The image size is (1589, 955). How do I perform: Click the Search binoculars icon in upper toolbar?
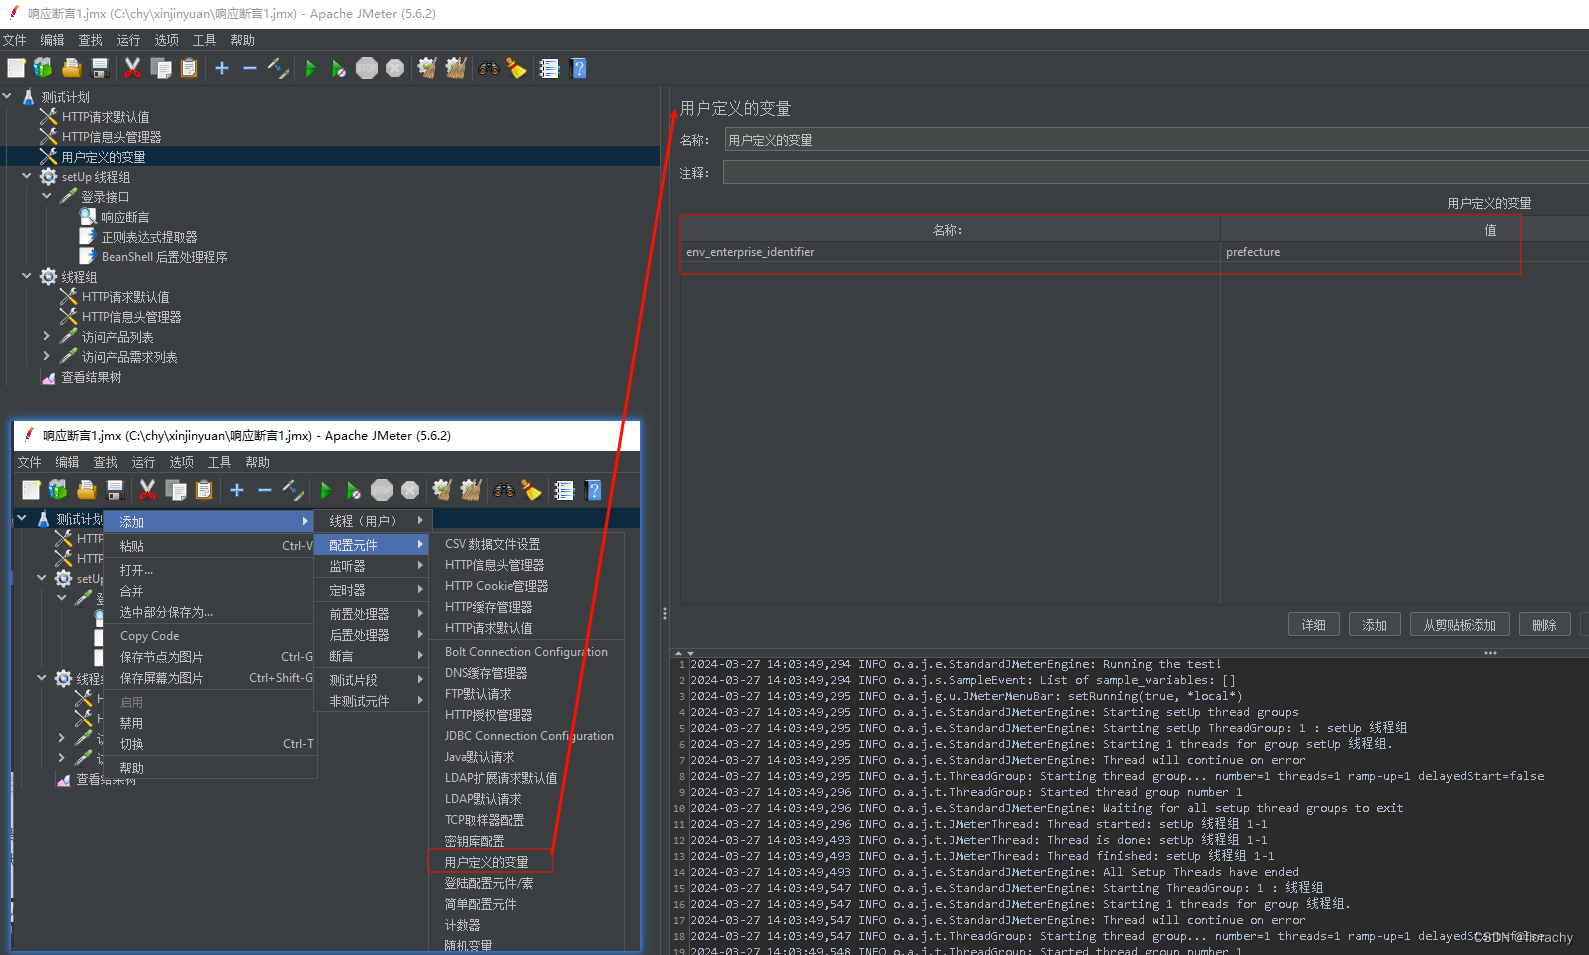coord(488,68)
